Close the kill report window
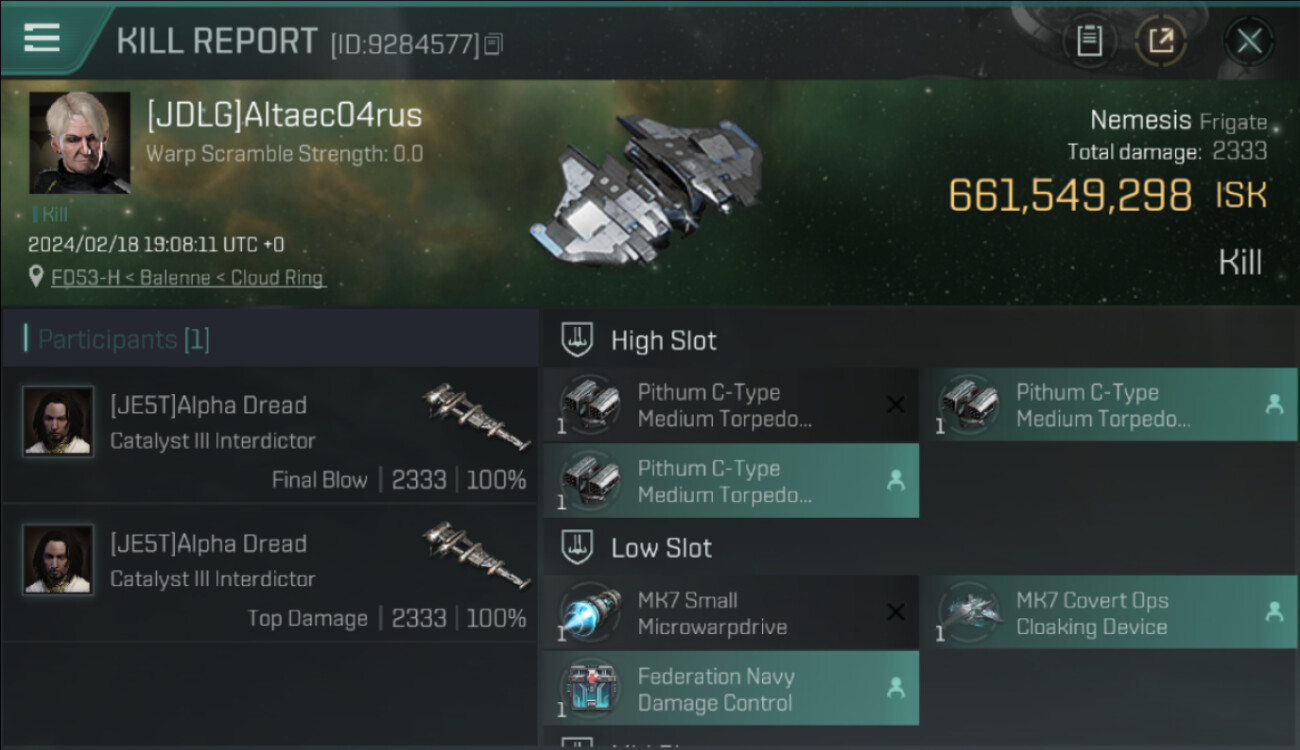1300x750 pixels. [x=1248, y=41]
